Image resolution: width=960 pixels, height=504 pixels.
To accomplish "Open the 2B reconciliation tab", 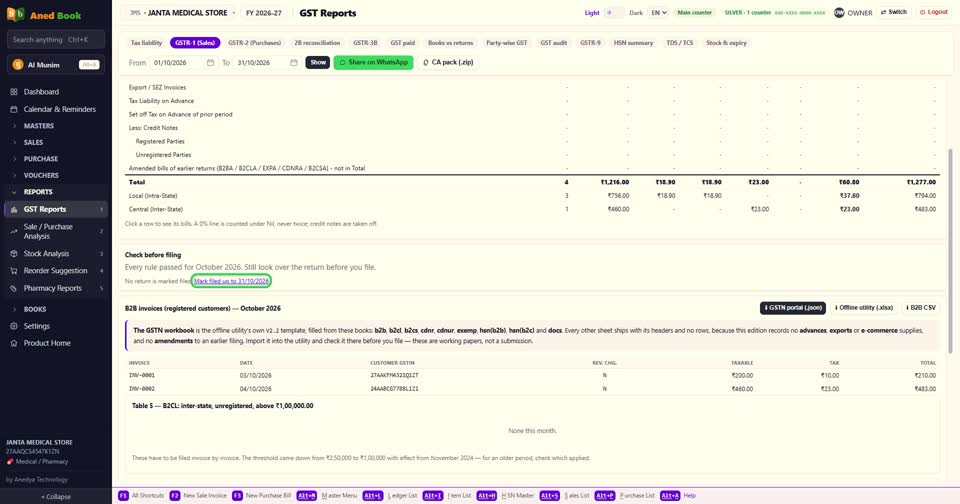I will pos(317,43).
